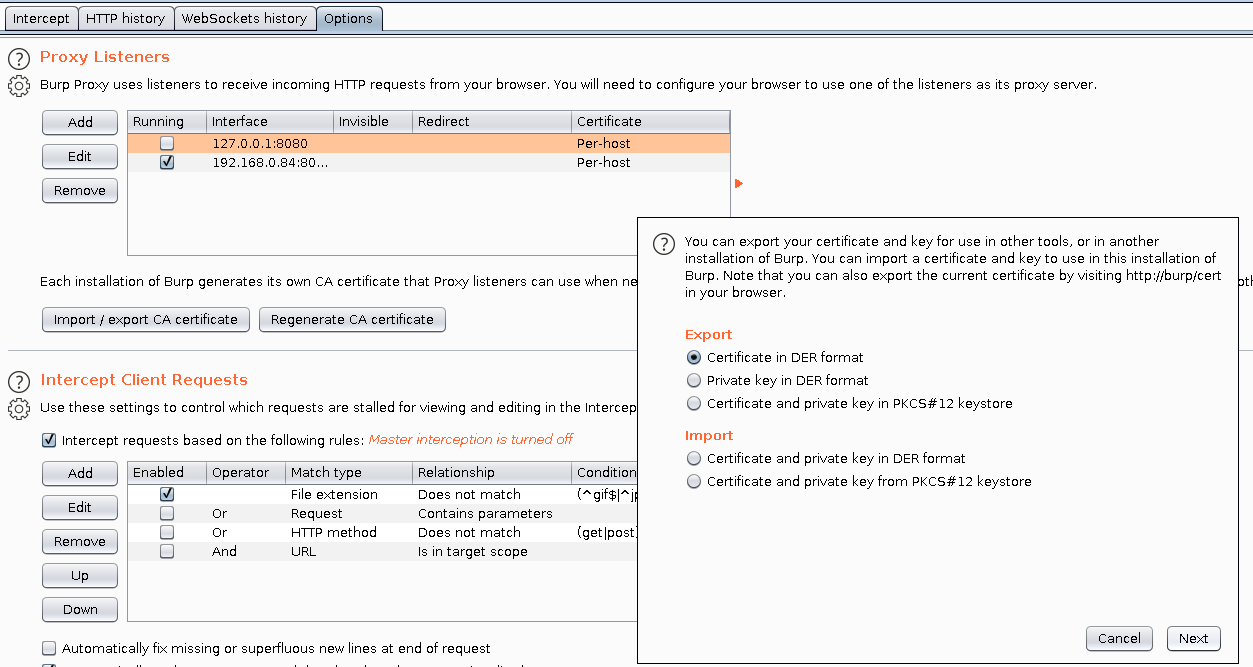Viewport: 1253px width, 667px height.
Task: Select Contains parameters relationship cell
Action: pos(492,513)
